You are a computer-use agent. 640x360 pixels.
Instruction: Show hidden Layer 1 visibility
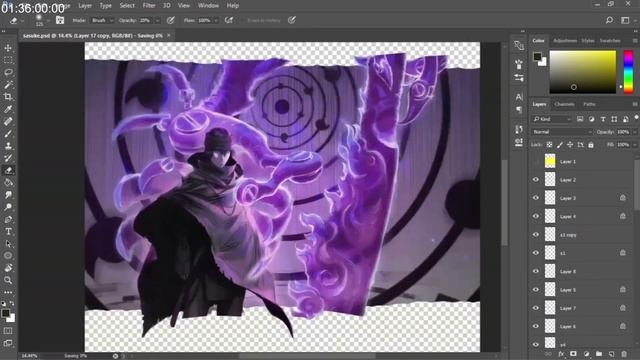pyautogui.click(x=536, y=162)
